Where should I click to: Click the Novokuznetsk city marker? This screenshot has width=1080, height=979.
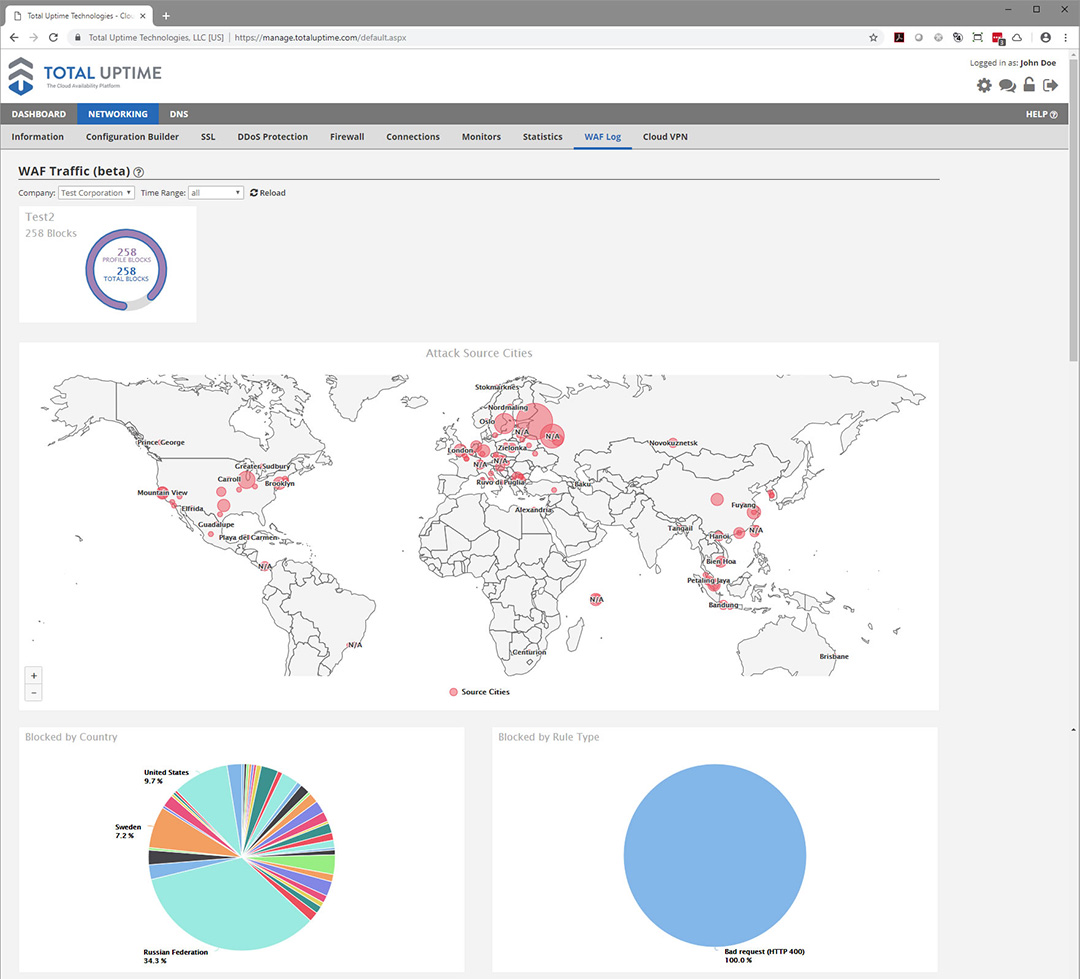(x=673, y=442)
